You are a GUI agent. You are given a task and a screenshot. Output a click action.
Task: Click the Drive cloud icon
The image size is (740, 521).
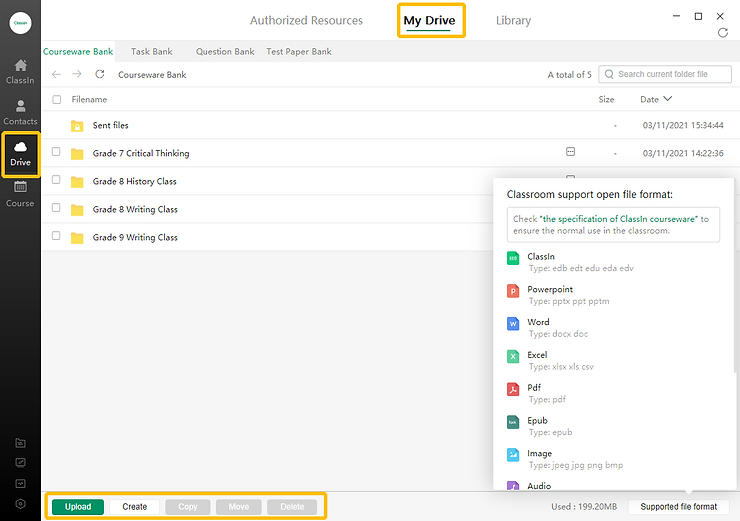click(20, 148)
